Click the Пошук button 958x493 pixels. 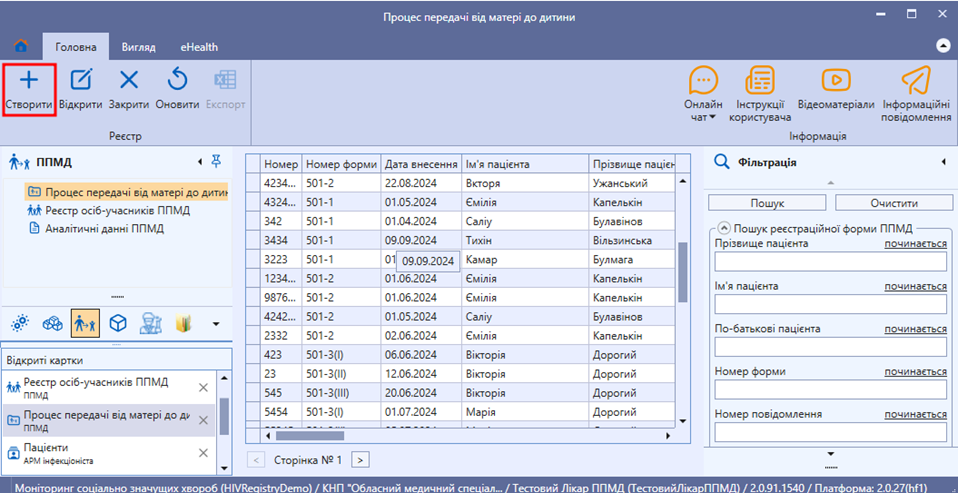(x=767, y=203)
